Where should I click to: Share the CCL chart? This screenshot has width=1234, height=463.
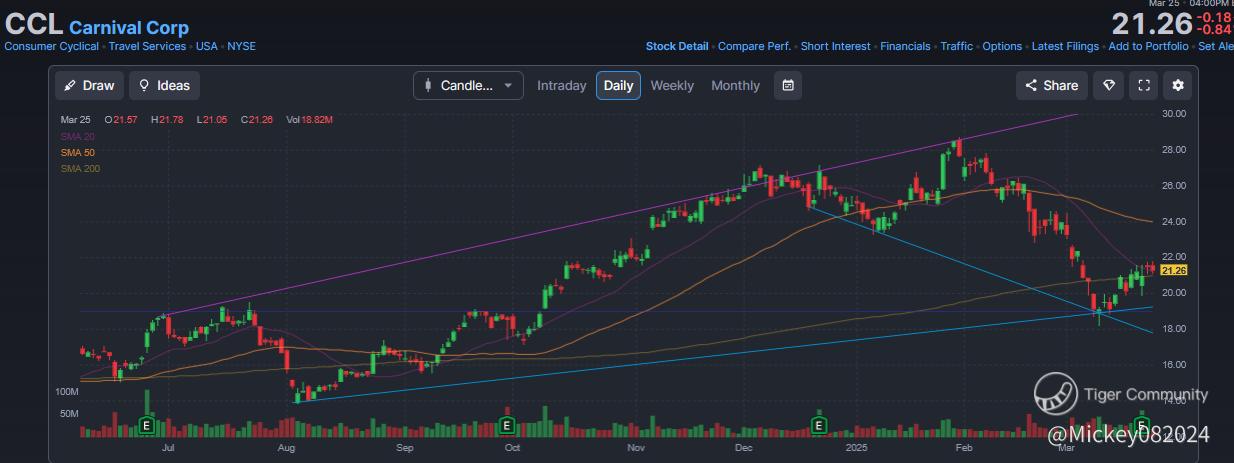[1051, 86]
